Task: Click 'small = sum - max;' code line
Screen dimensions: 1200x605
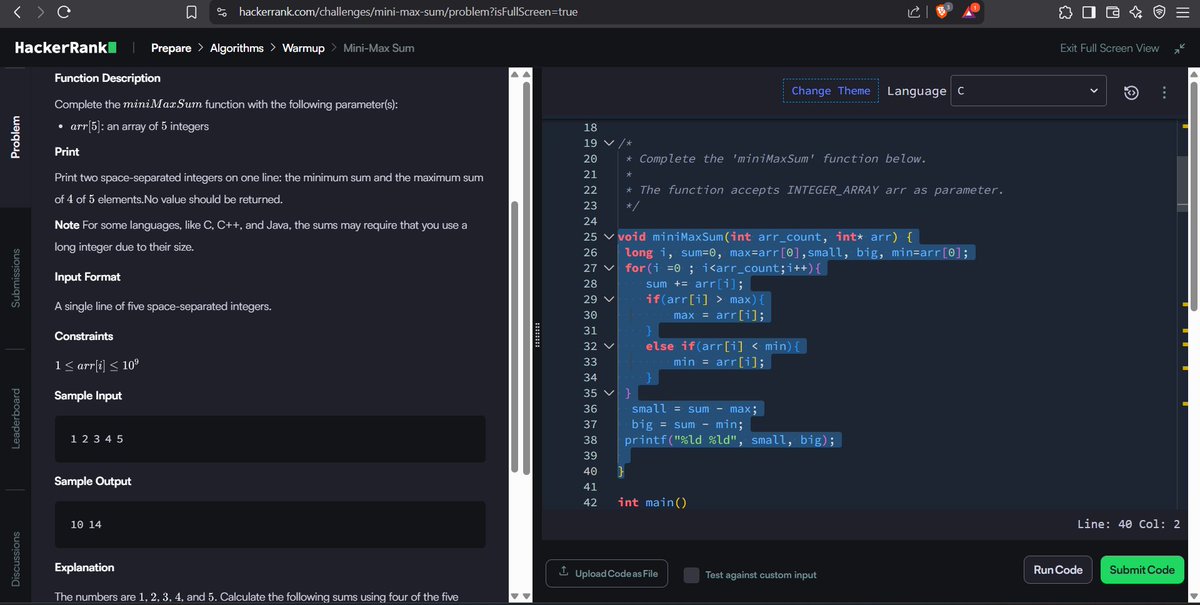Action: coord(697,409)
